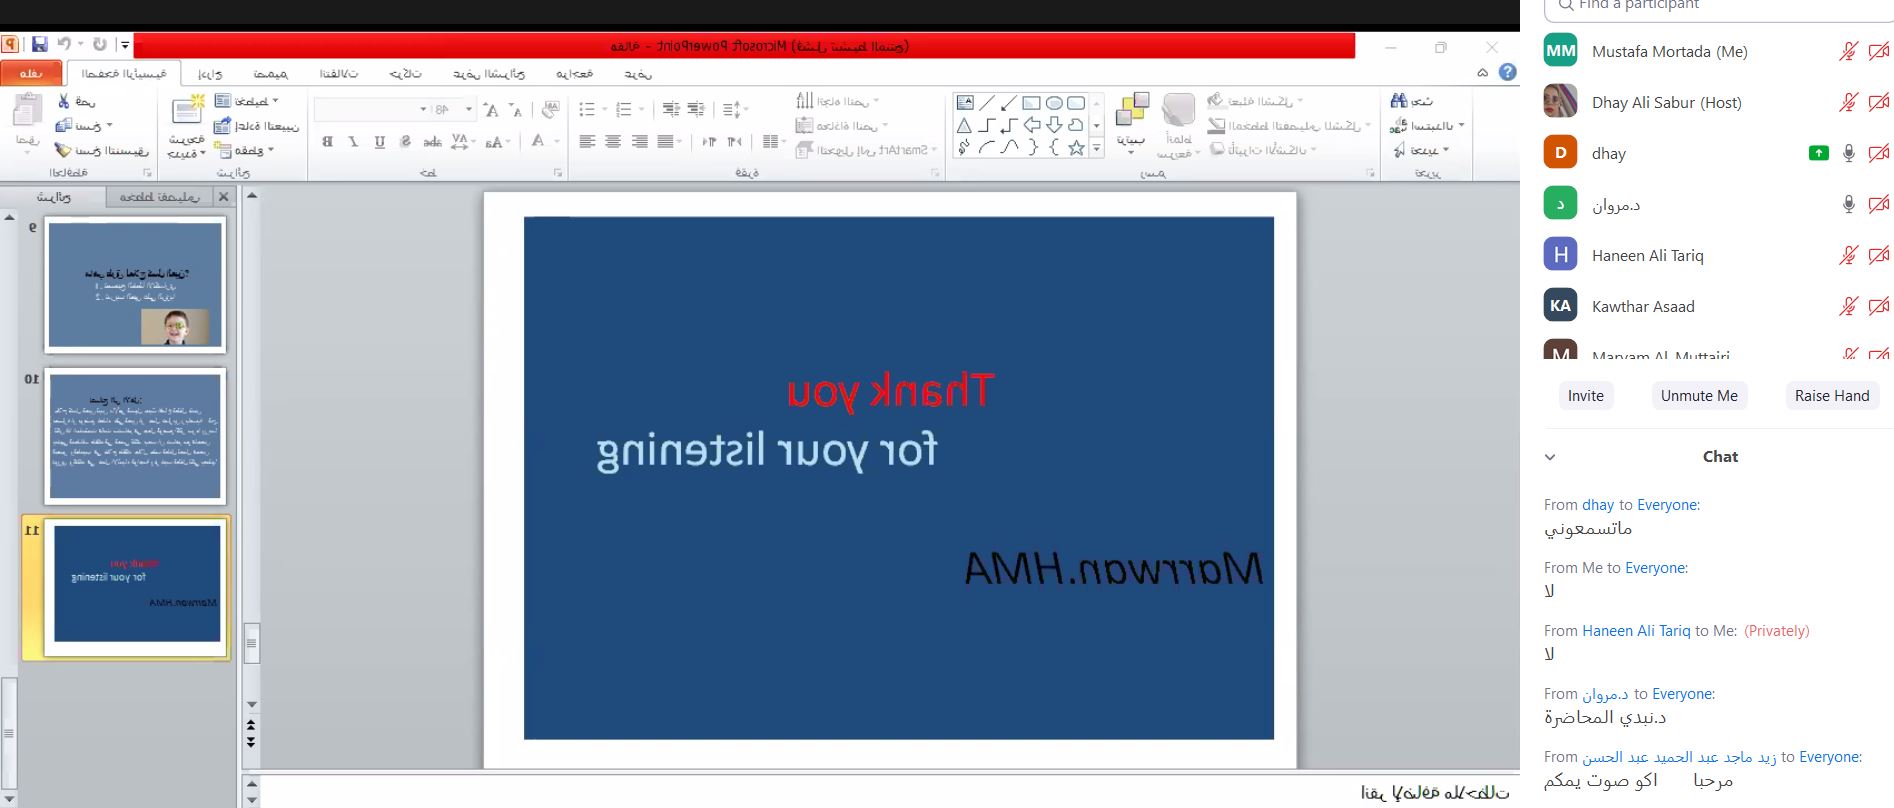Click the Unmute Me button

[x=1699, y=396]
